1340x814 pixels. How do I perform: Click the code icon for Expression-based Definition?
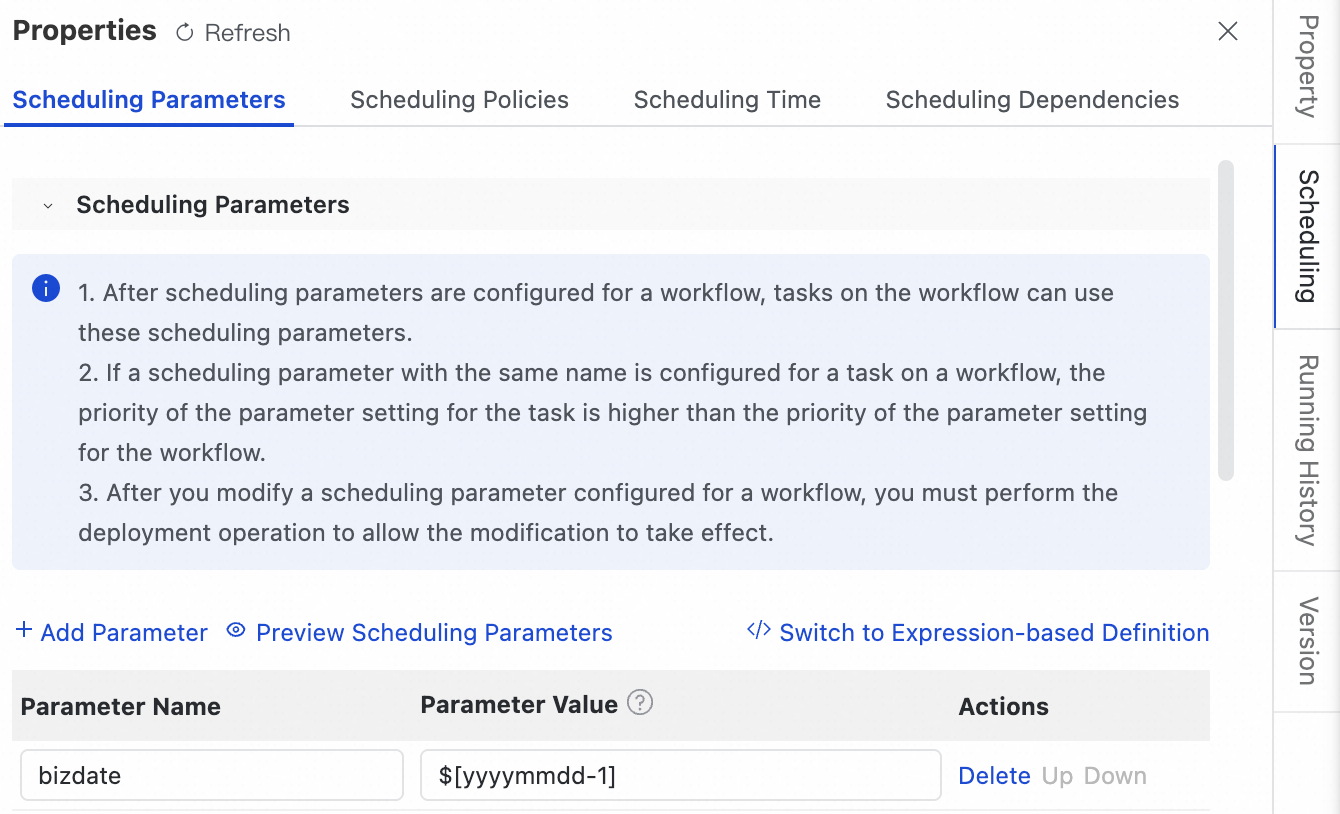(758, 631)
